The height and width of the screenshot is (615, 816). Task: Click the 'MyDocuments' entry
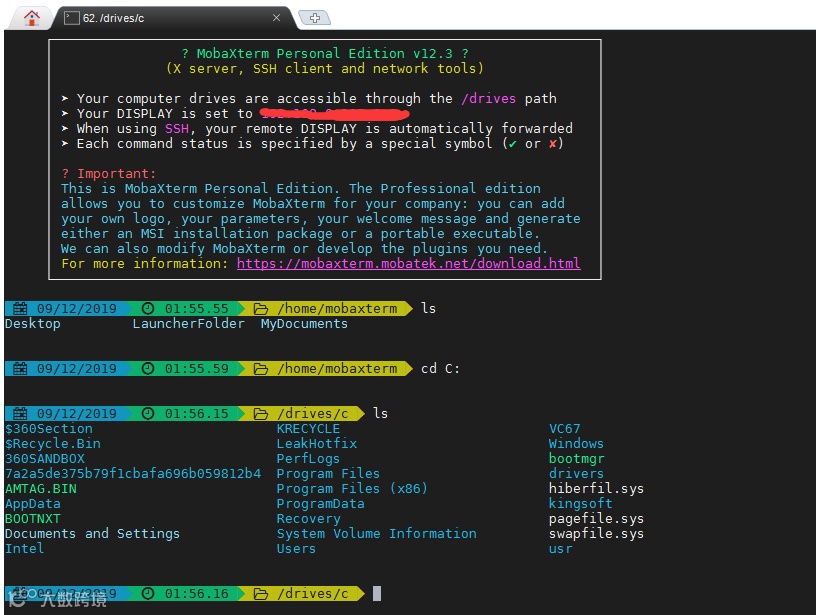[304, 324]
